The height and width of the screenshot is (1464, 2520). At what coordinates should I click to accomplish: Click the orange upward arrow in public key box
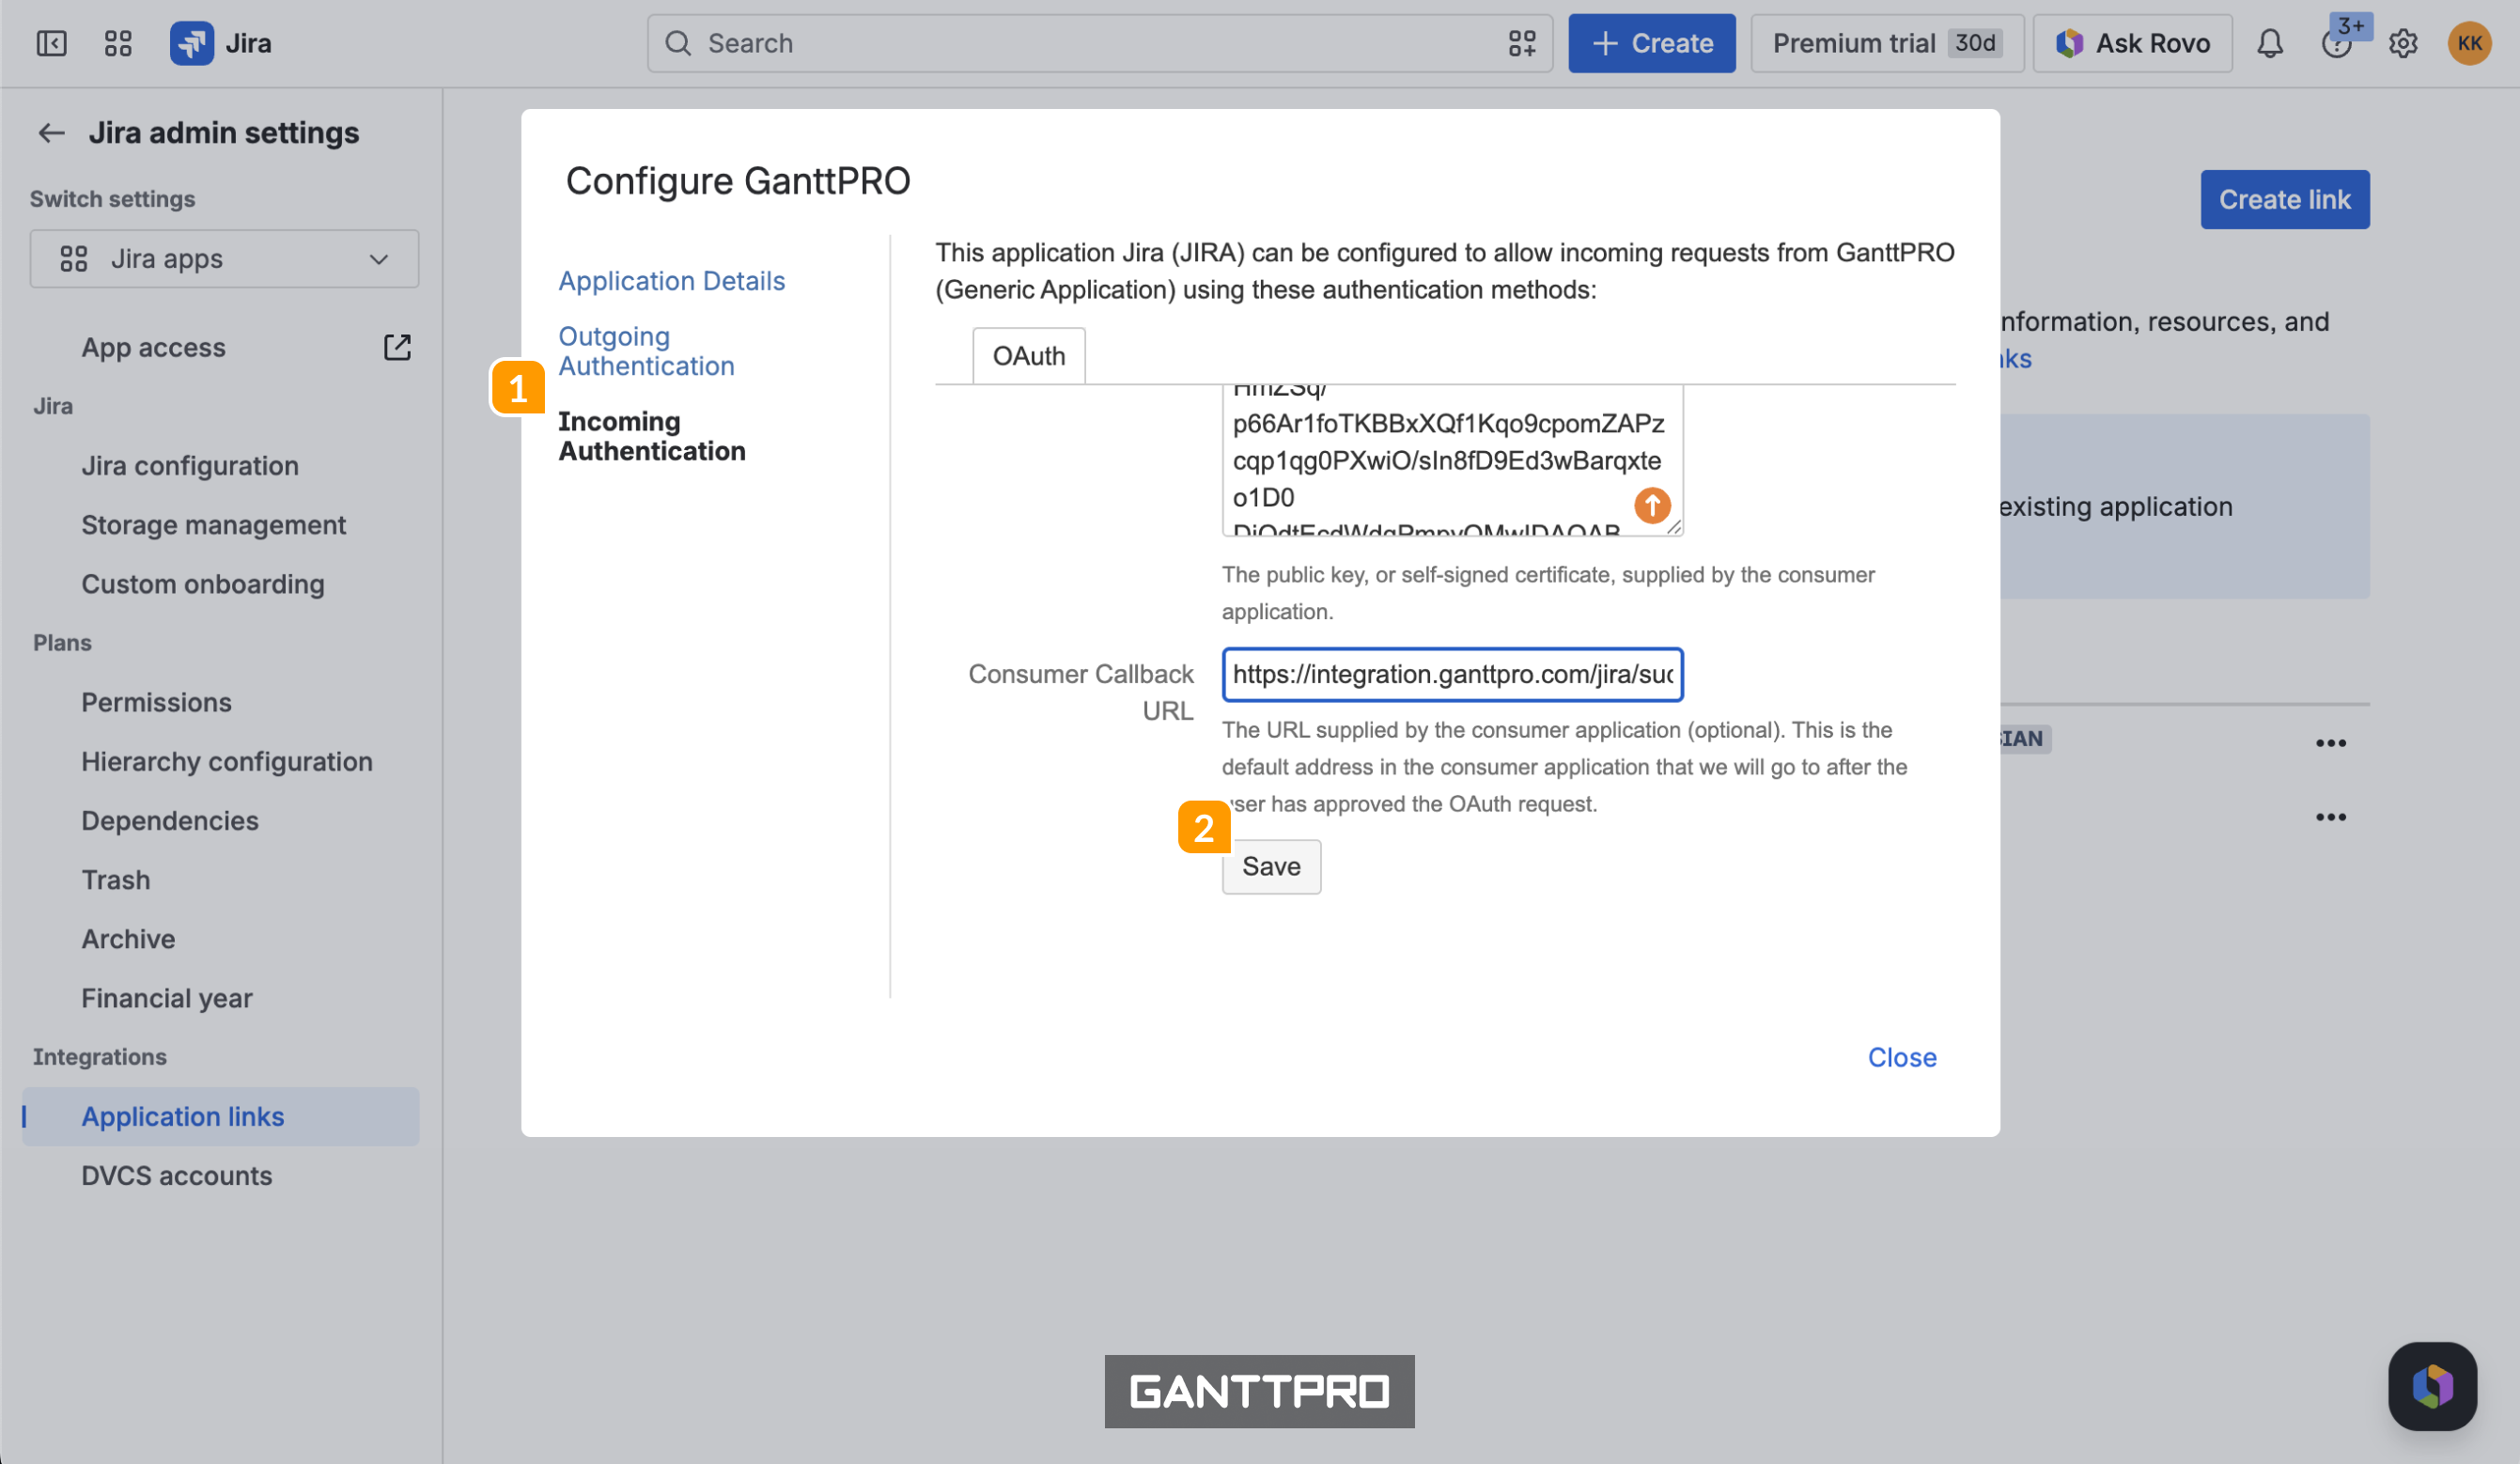(1652, 505)
